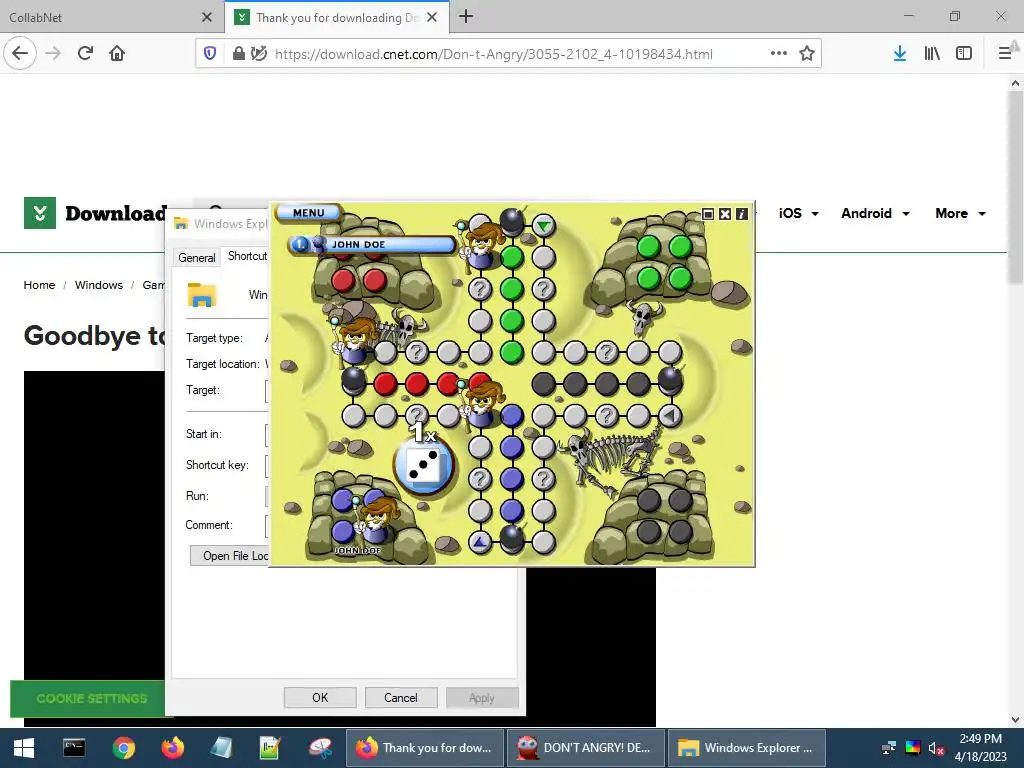Switch to DON'T ANGRY taskbar item
This screenshot has width=1024, height=768.
point(585,748)
